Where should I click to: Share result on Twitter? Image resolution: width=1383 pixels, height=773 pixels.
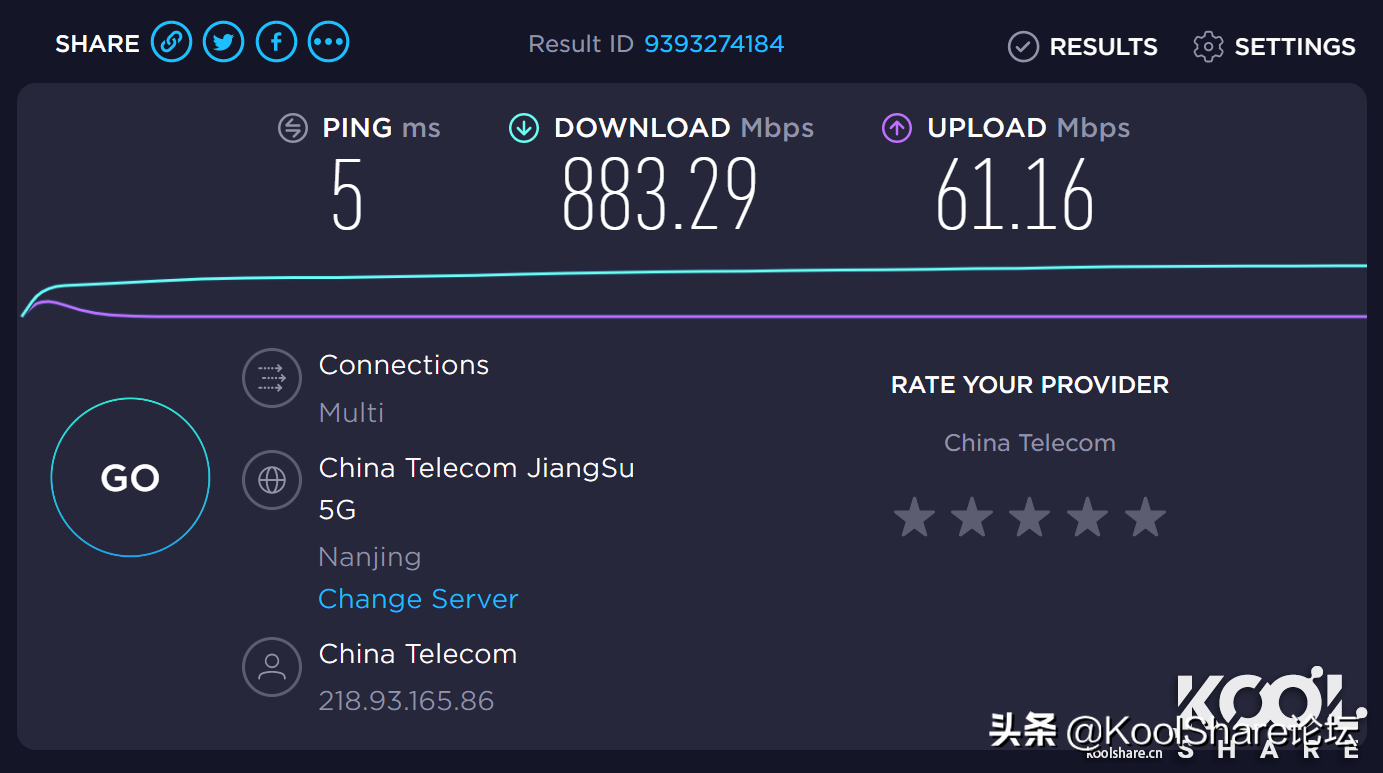[223, 43]
